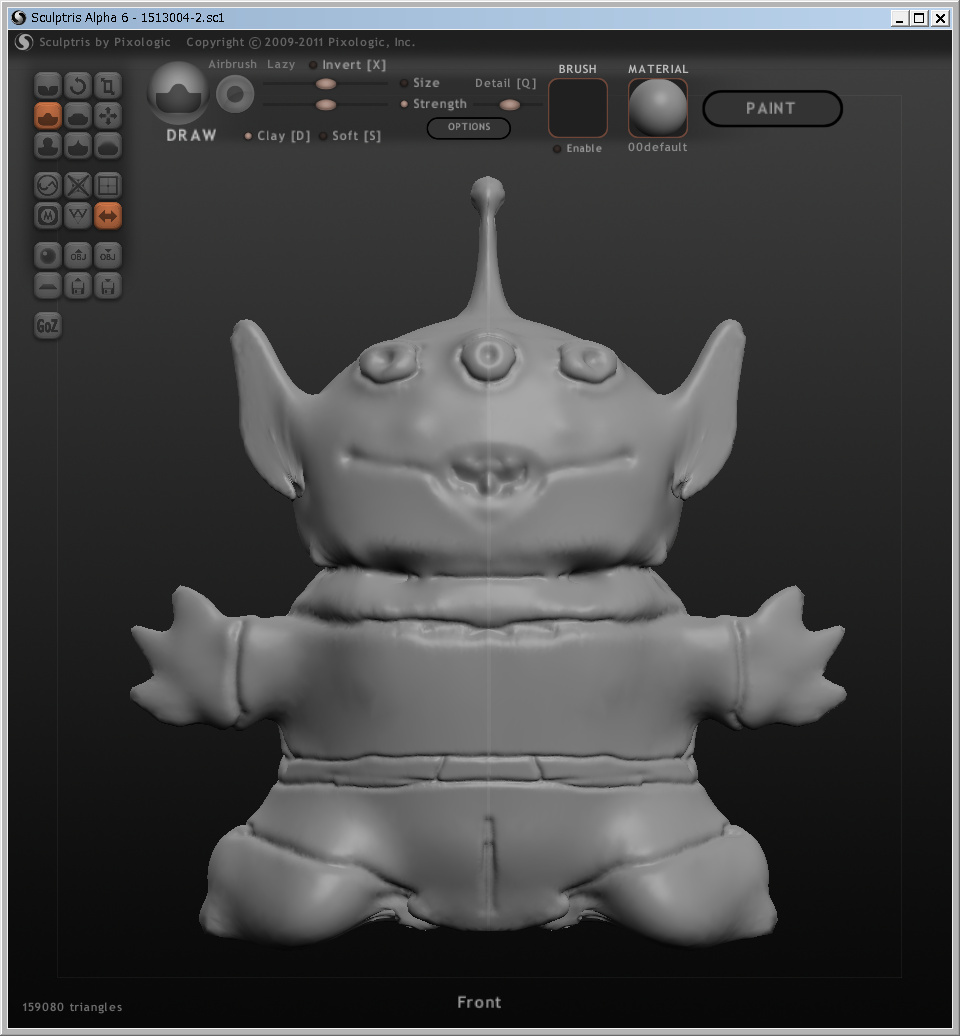Image resolution: width=960 pixels, height=1036 pixels.
Task: Switch to PAINT mode
Action: click(772, 108)
